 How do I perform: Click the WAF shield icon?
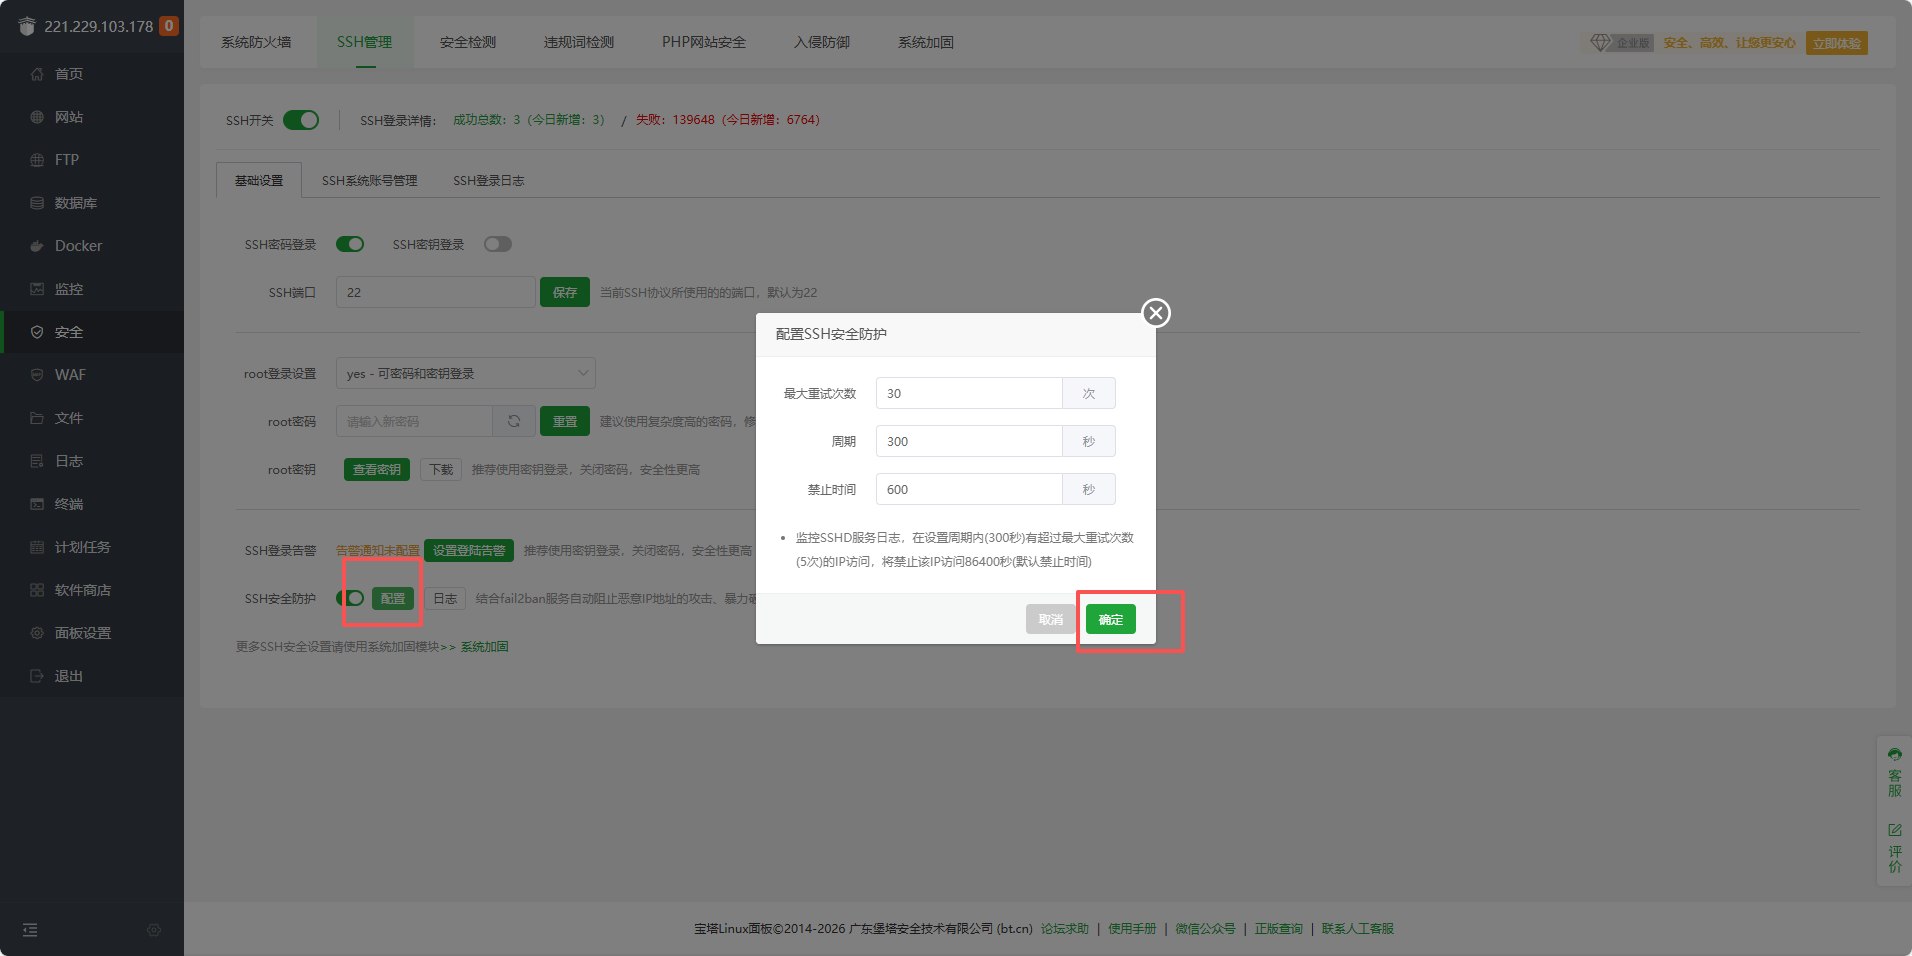[x=37, y=375]
